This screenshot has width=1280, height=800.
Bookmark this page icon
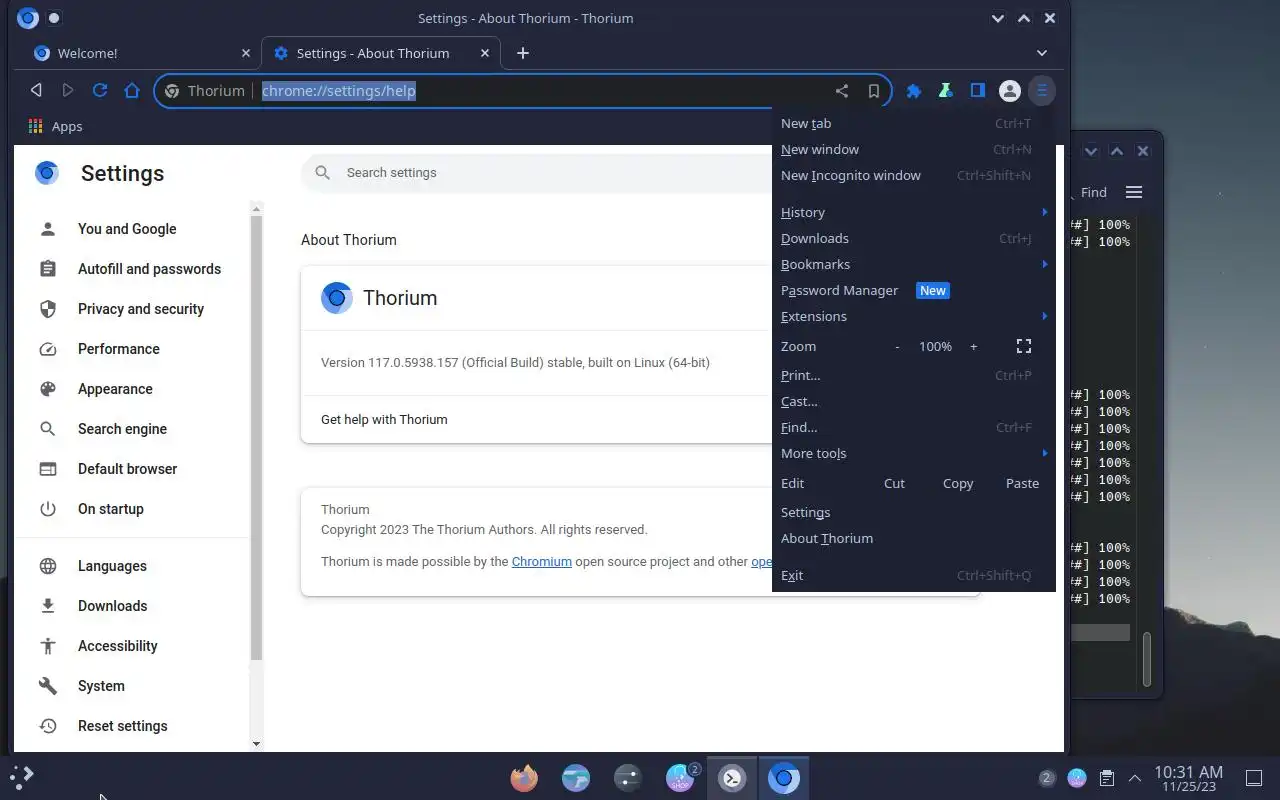[874, 91]
